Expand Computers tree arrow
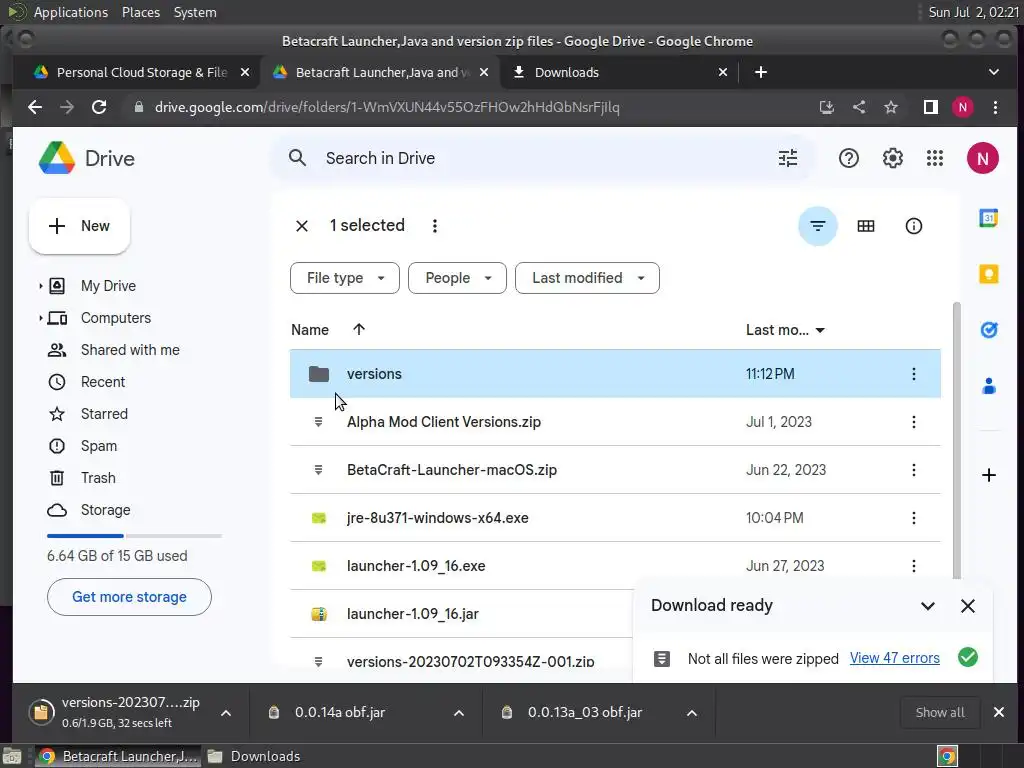 40,318
